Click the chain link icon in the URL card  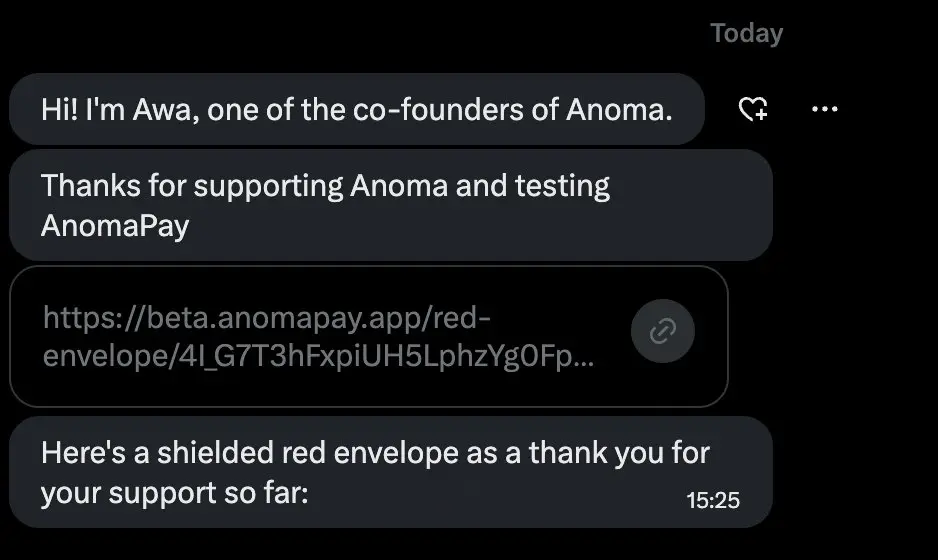pos(663,332)
